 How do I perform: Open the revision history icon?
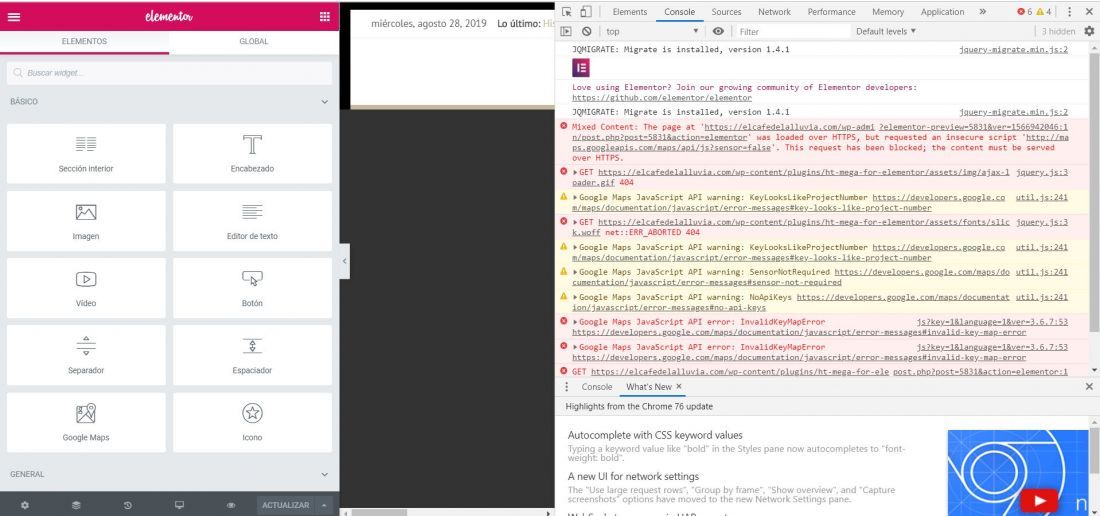click(128, 505)
